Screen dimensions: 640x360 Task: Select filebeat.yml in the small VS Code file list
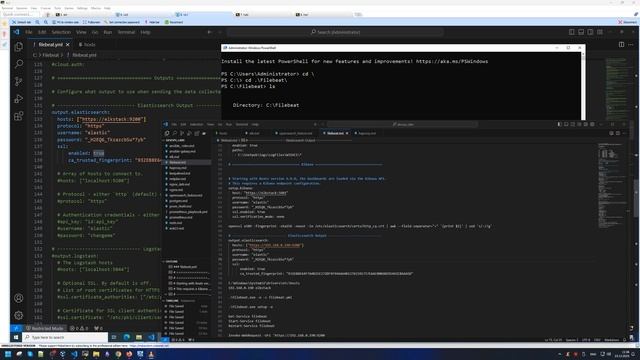187,162
